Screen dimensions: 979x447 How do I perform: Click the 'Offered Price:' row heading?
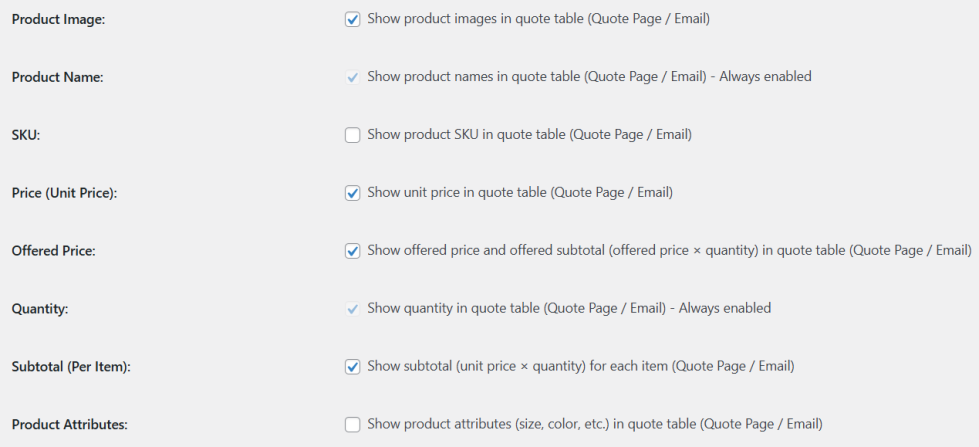click(x=53, y=251)
